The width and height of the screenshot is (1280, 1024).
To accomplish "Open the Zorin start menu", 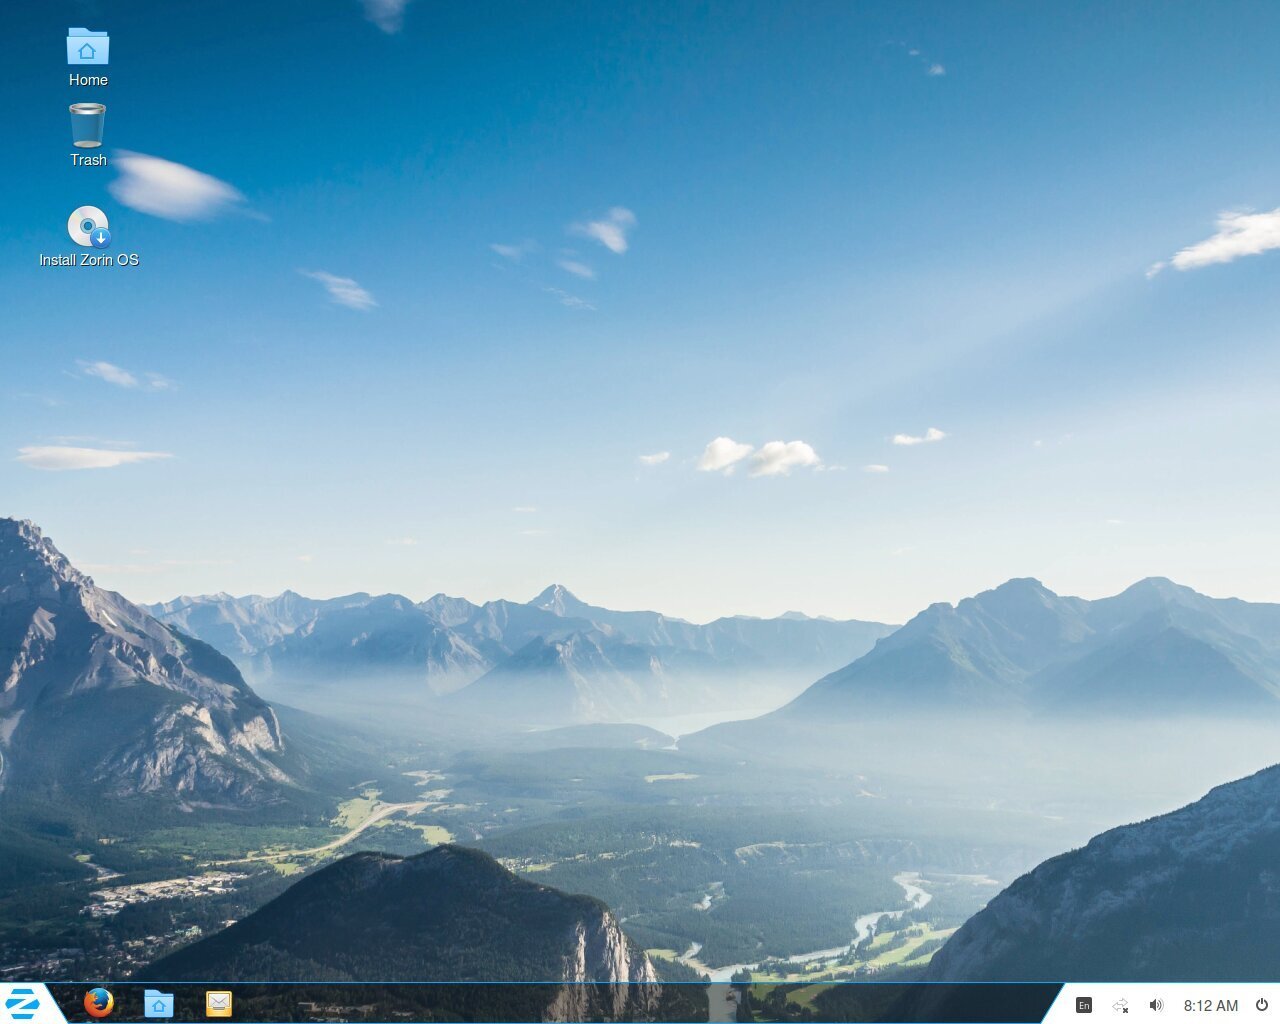I will [x=22, y=1003].
